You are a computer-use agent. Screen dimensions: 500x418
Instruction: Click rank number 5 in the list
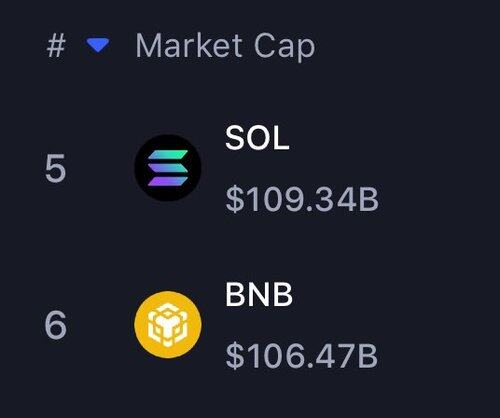[55, 168]
